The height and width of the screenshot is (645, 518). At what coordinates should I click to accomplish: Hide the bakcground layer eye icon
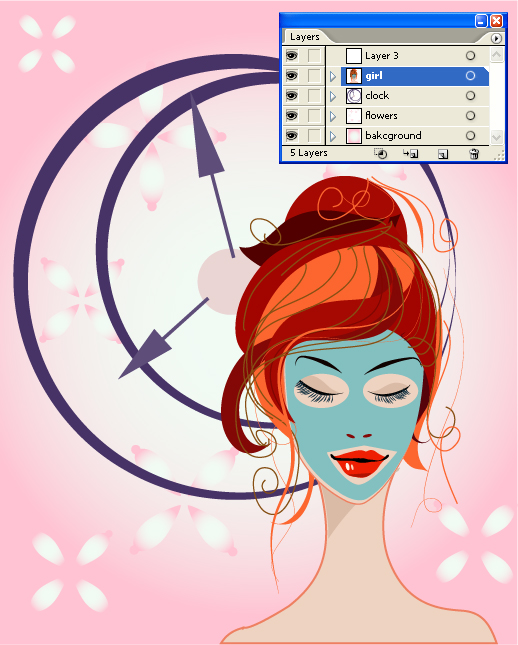292,136
